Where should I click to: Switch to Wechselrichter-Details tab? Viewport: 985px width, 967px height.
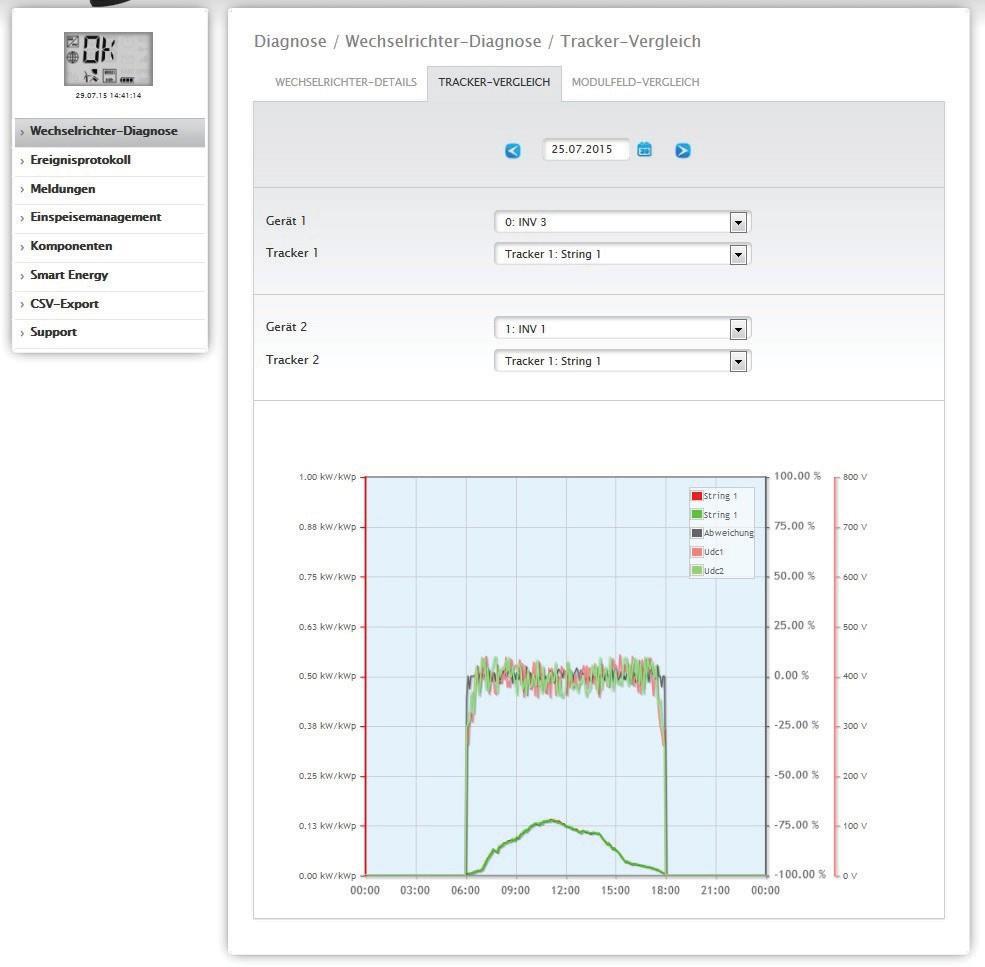346,82
